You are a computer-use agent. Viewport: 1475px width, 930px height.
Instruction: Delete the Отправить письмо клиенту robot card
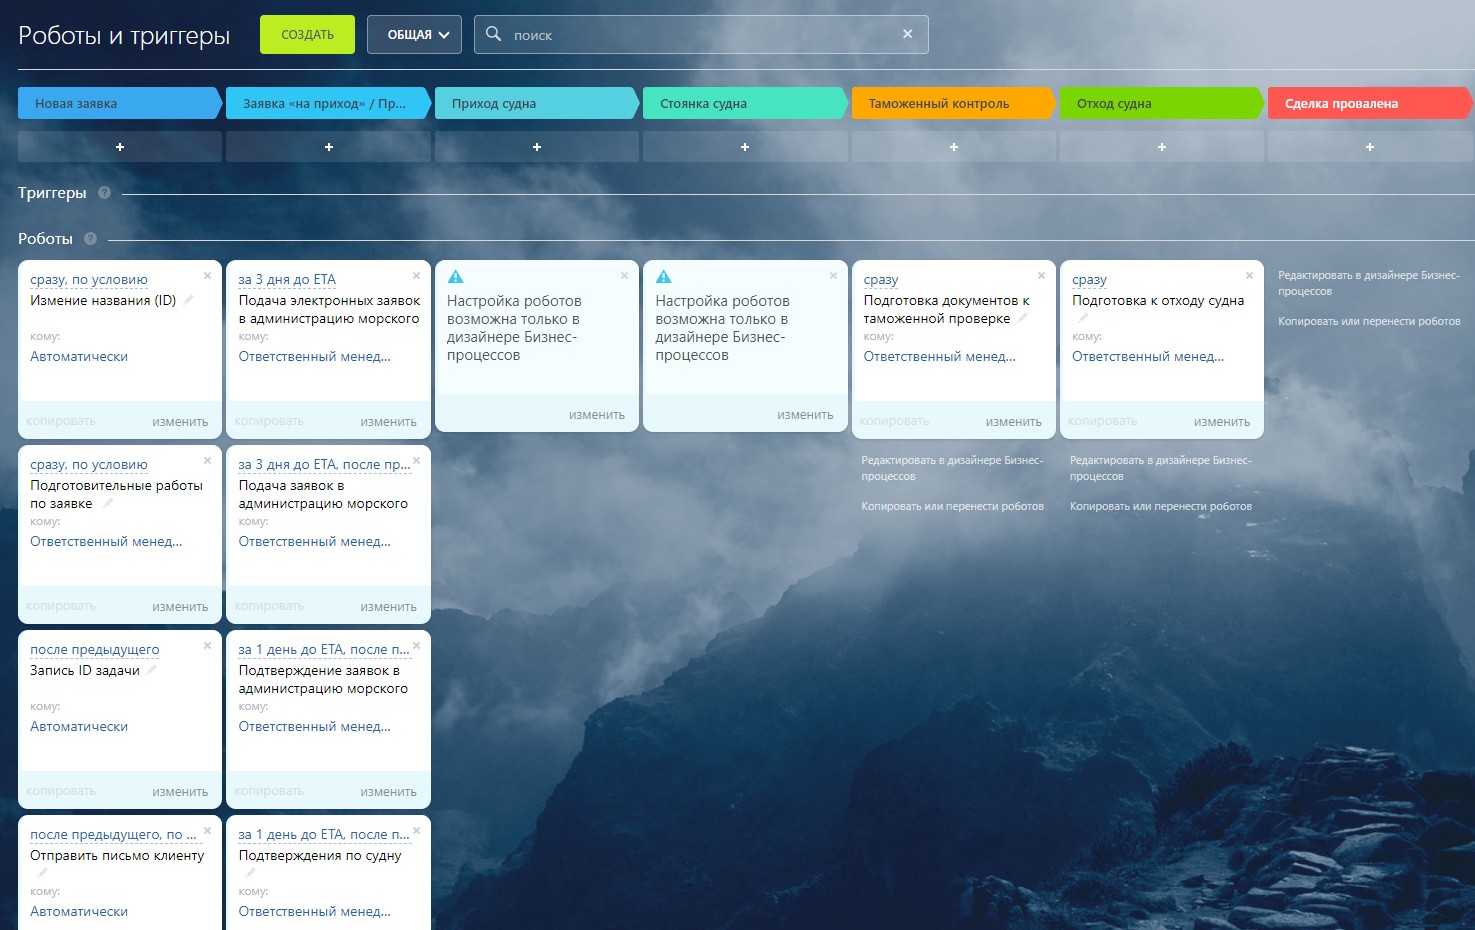tap(207, 831)
